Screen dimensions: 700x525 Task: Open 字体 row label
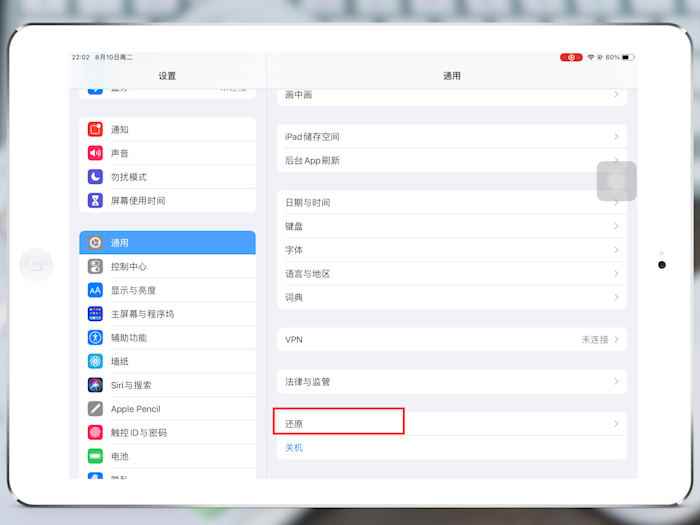[294, 250]
